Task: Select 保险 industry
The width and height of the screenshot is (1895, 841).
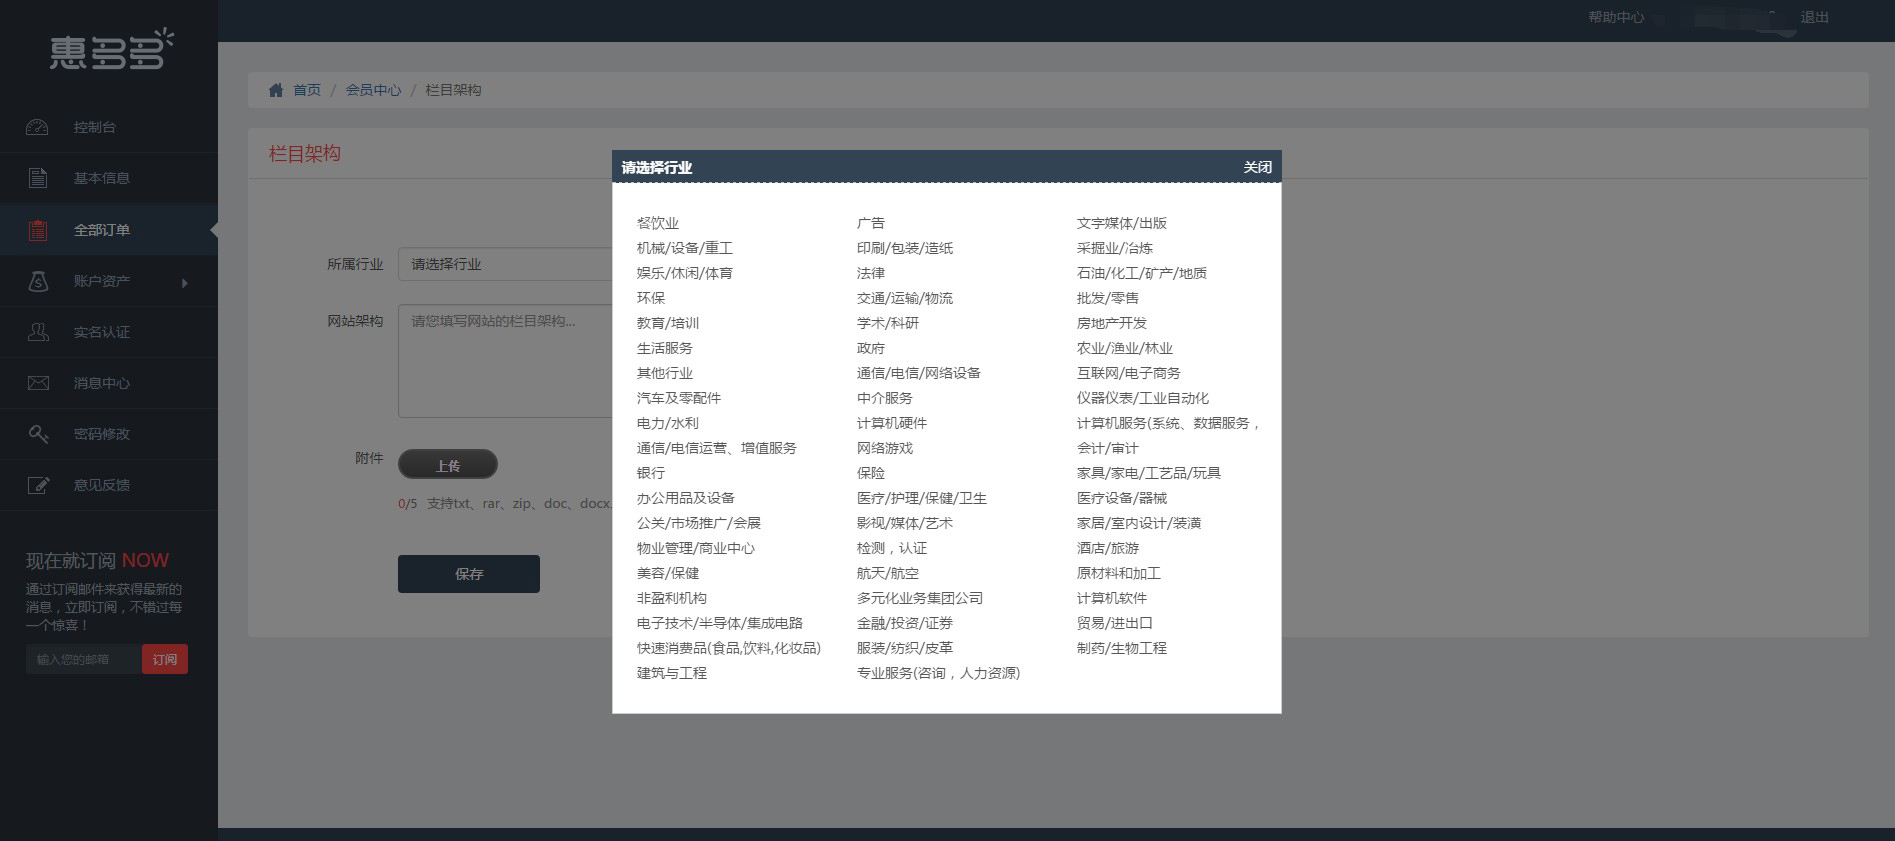Action: (871, 473)
